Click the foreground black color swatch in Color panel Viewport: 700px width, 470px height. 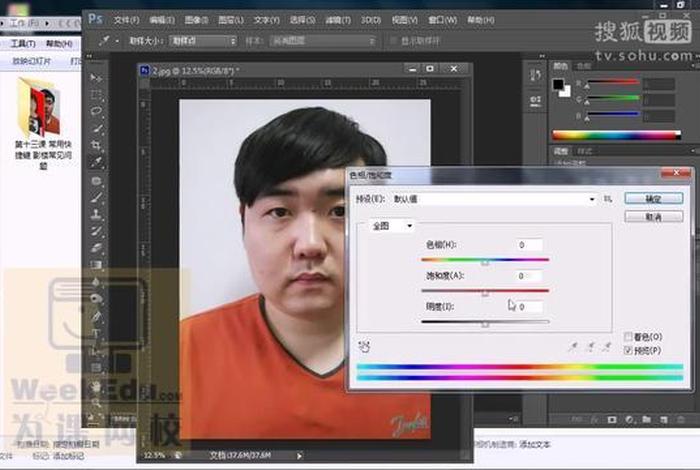(558, 84)
